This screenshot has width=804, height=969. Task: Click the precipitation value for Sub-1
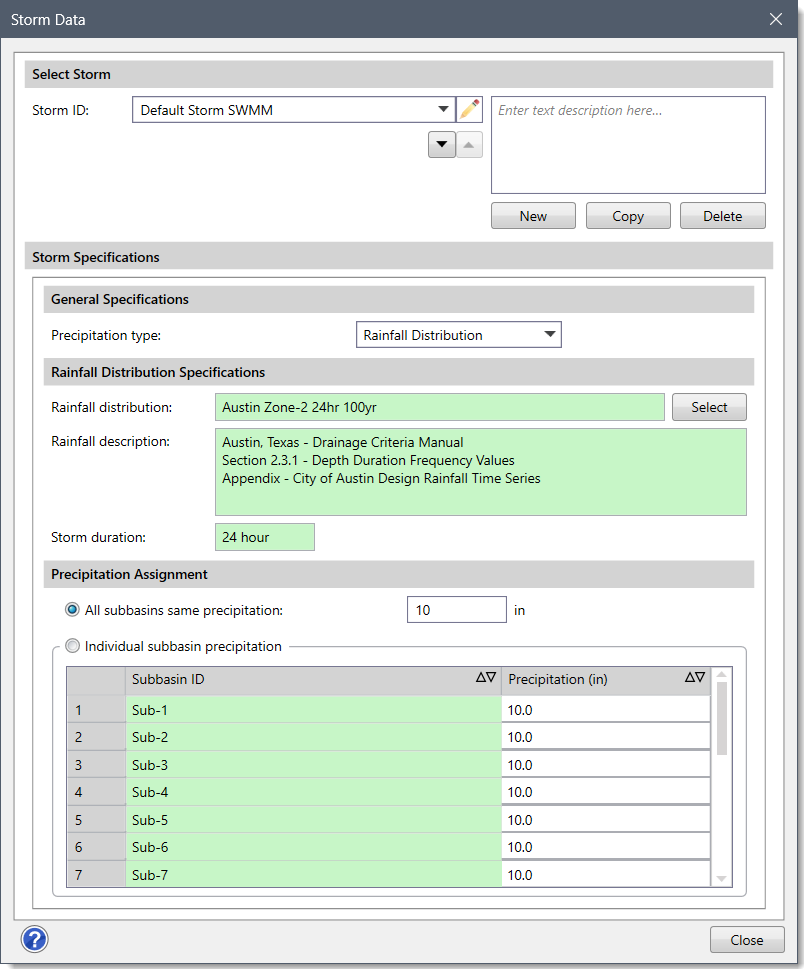pos(606,709)
